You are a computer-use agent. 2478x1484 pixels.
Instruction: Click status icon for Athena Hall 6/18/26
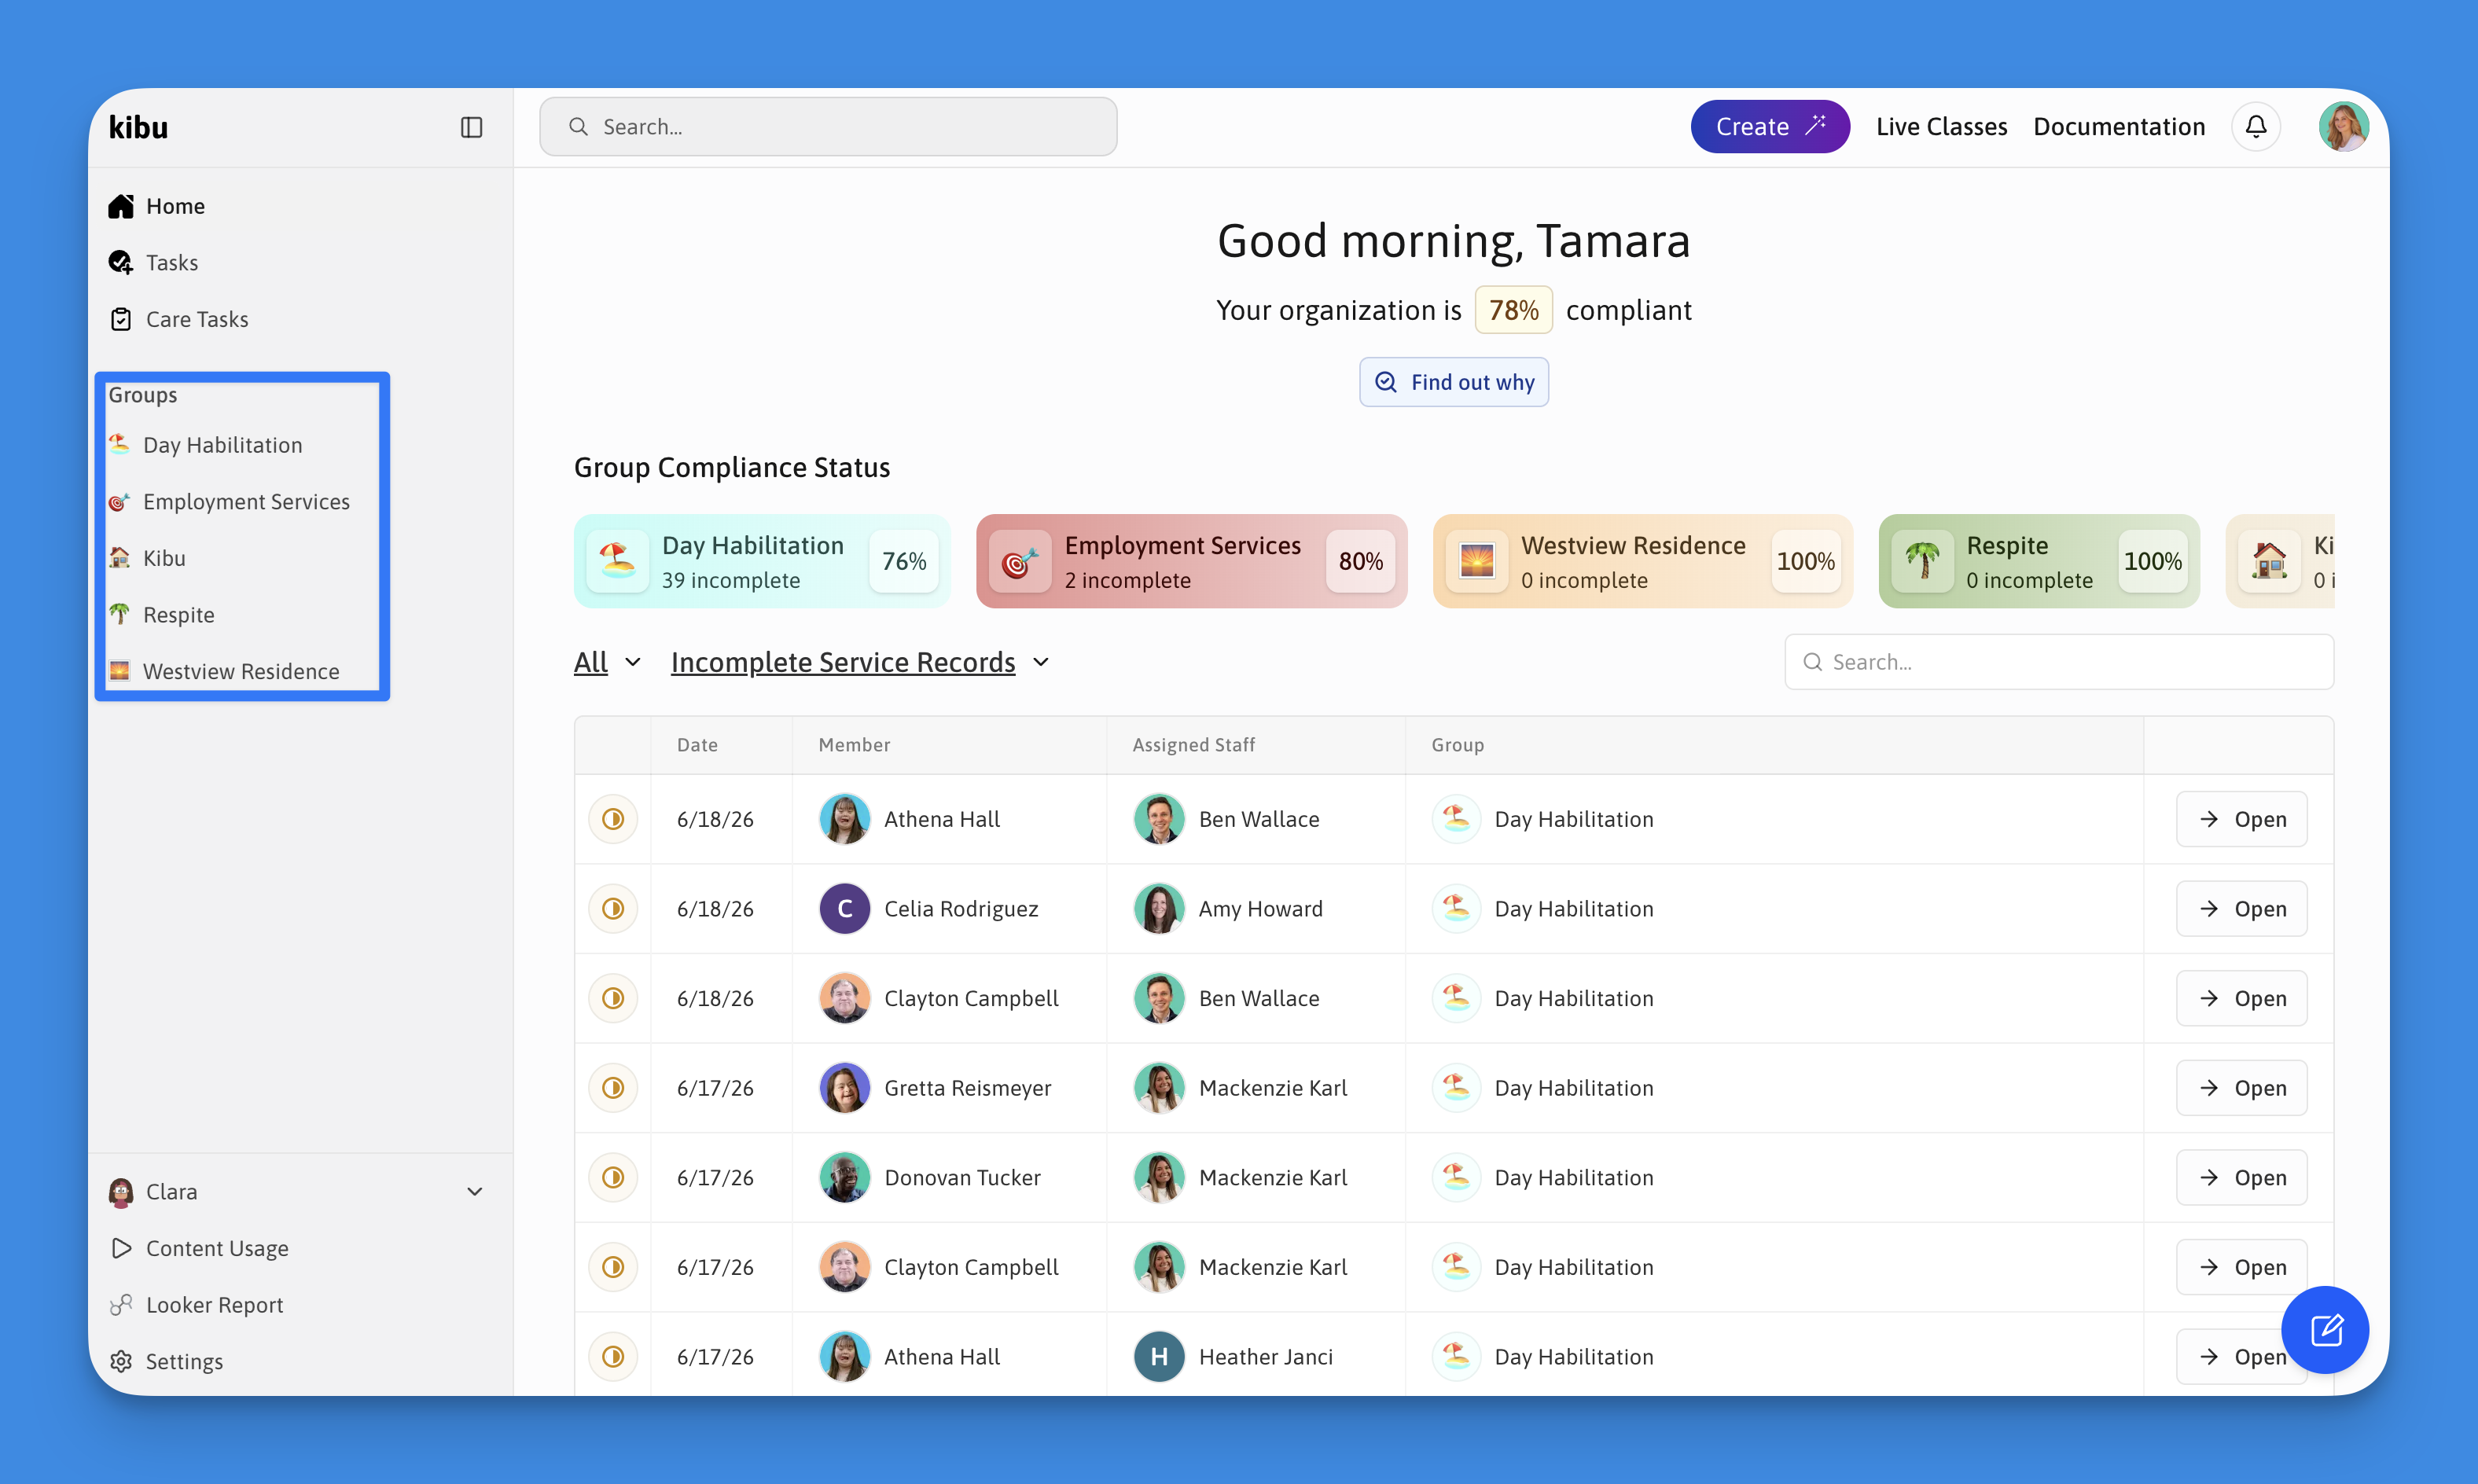pyautogui.click(x=613, y=819)
